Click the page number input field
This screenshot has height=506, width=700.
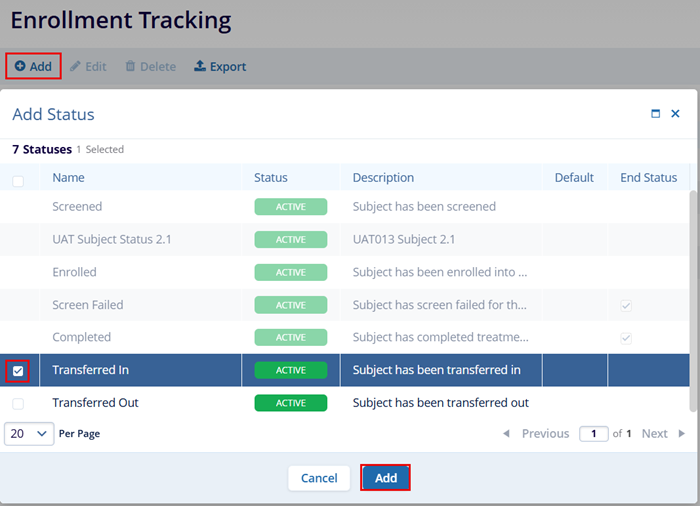[594, 434]
